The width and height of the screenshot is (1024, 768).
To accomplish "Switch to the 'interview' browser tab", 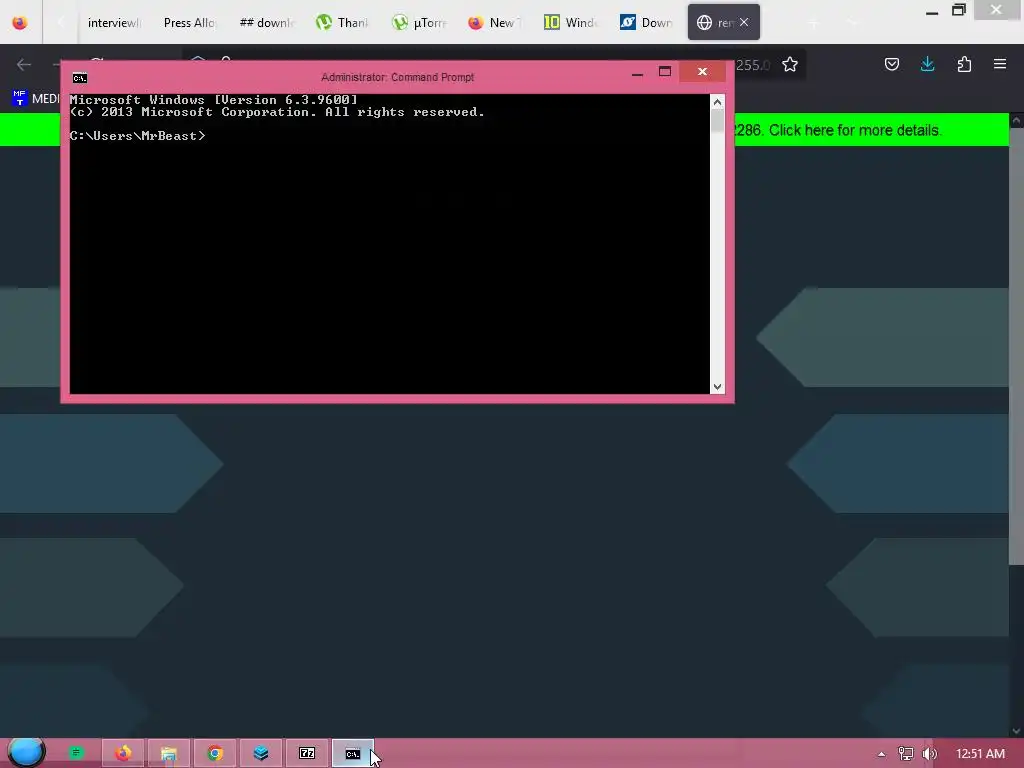I will [x=114, y=23].
